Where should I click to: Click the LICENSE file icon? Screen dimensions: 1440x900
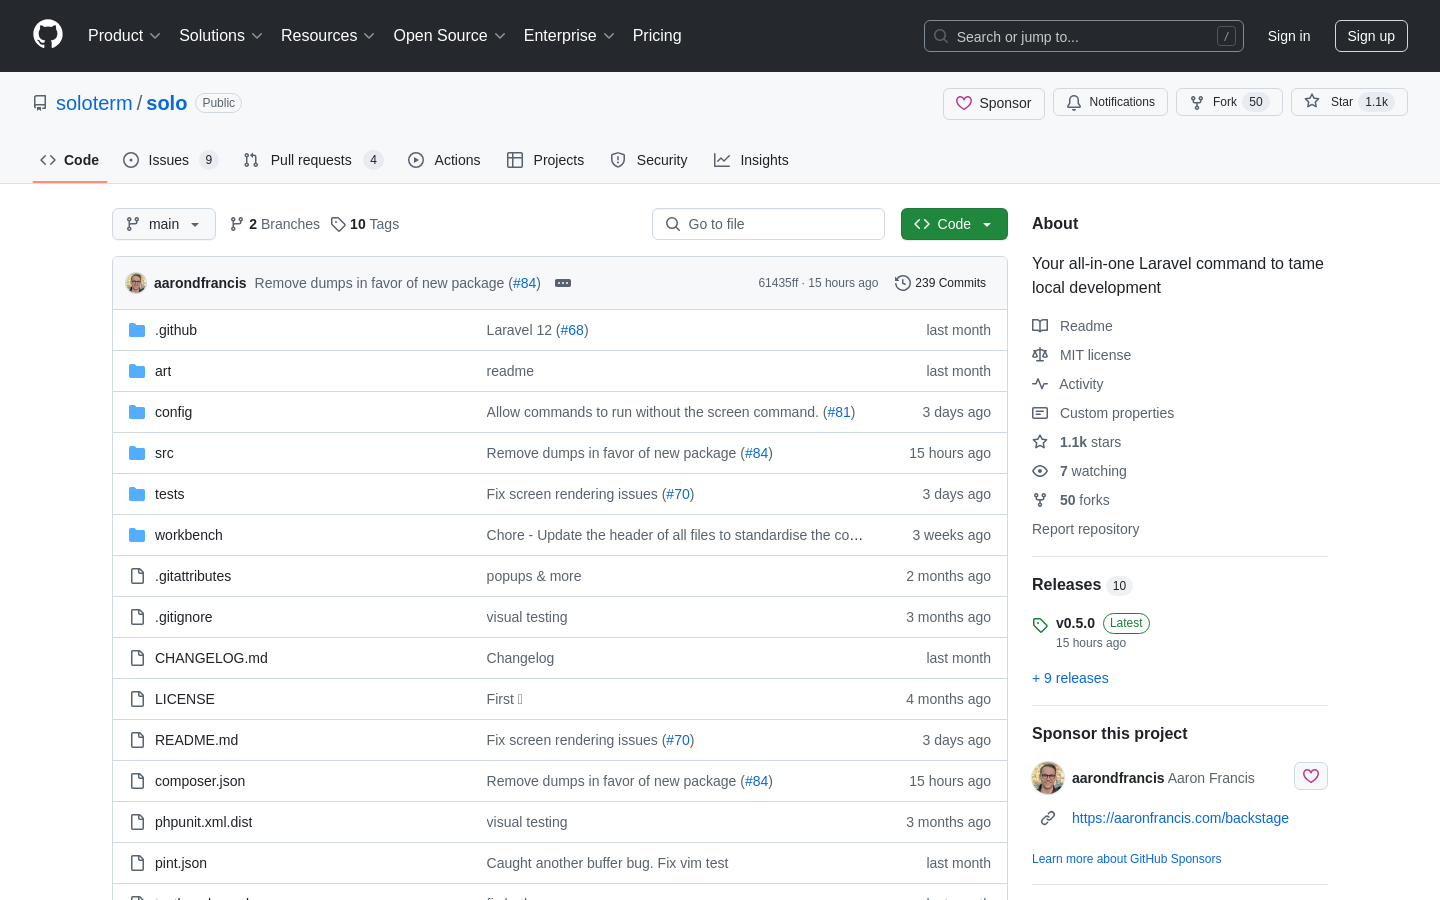pyautogui.click(x=137, y=699)
